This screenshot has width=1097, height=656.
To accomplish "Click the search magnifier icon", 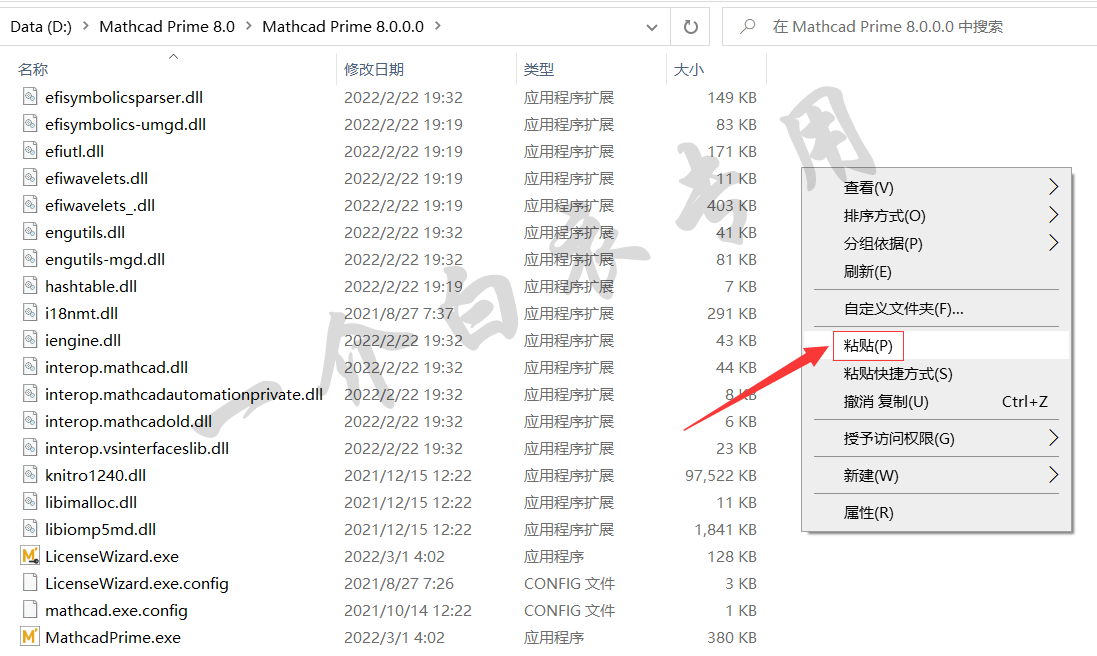I will pyautogui.click(x=748, y=27).
